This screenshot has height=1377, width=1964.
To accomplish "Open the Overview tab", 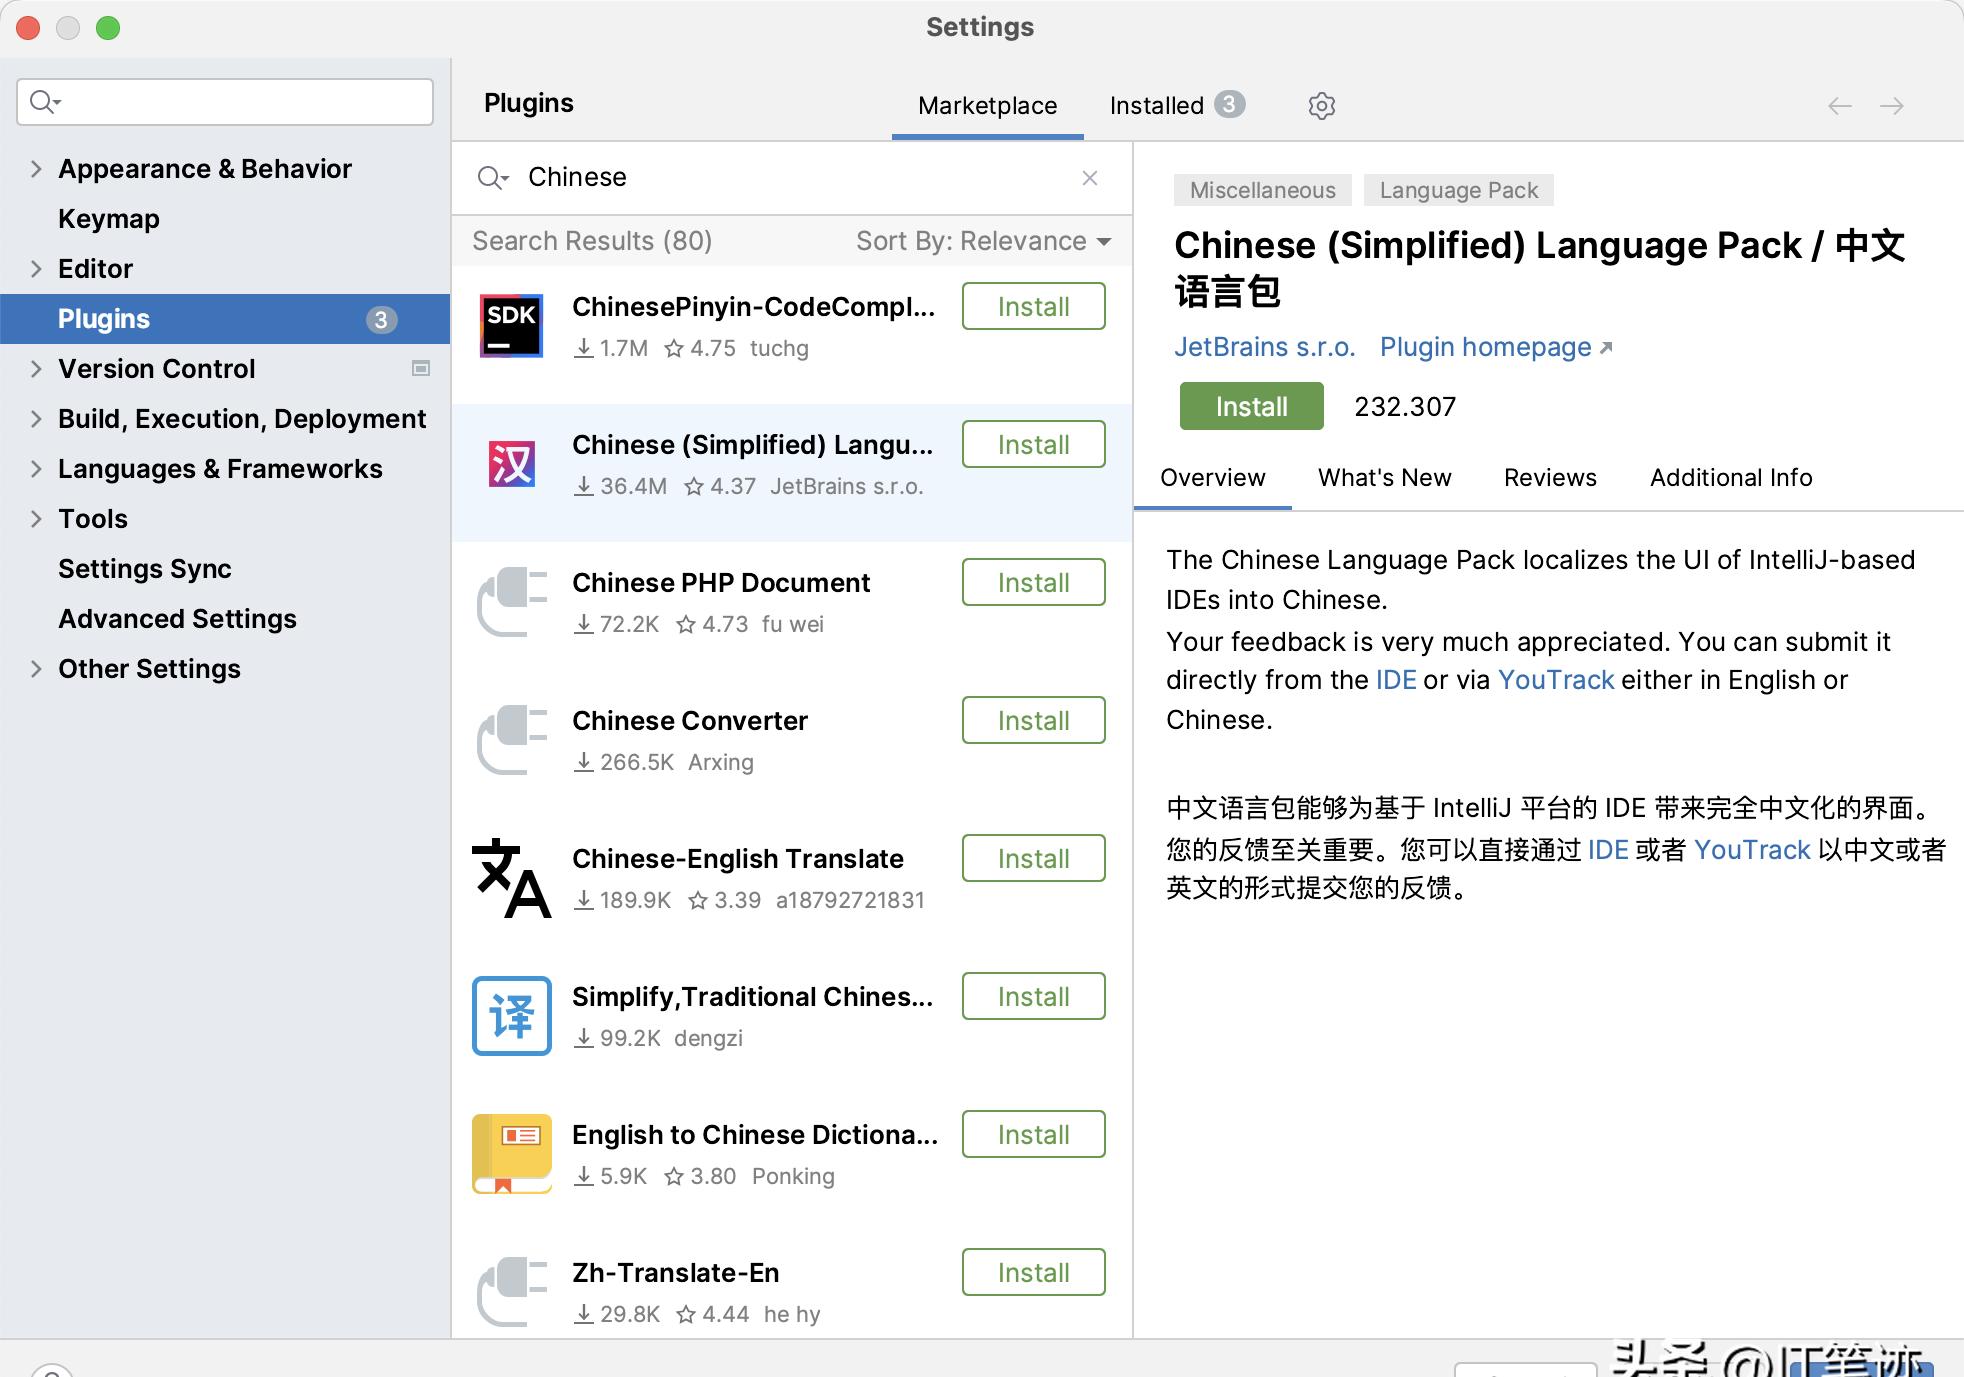I will click(x=1212, y=478).
